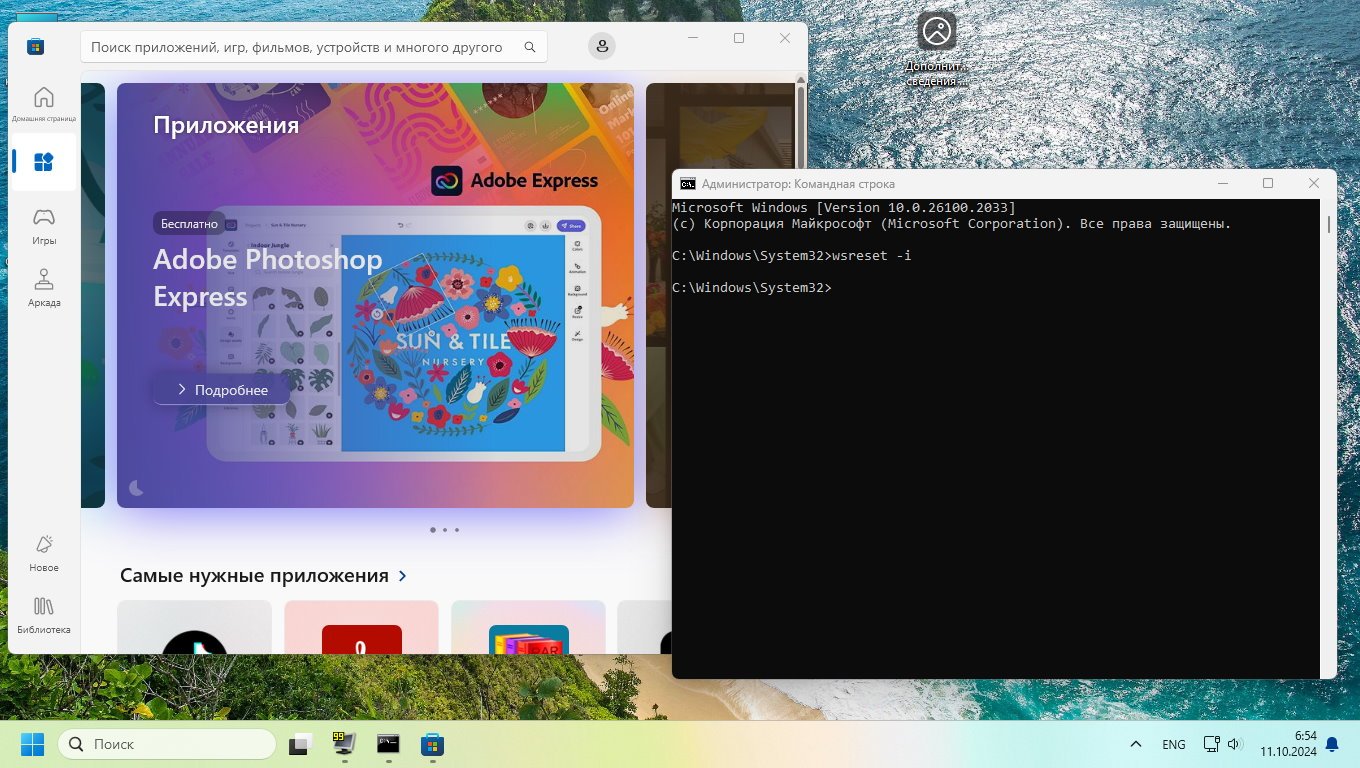Open the Windows Start menu
This screenshot has height=768, width=1360.
click(33, 744)
